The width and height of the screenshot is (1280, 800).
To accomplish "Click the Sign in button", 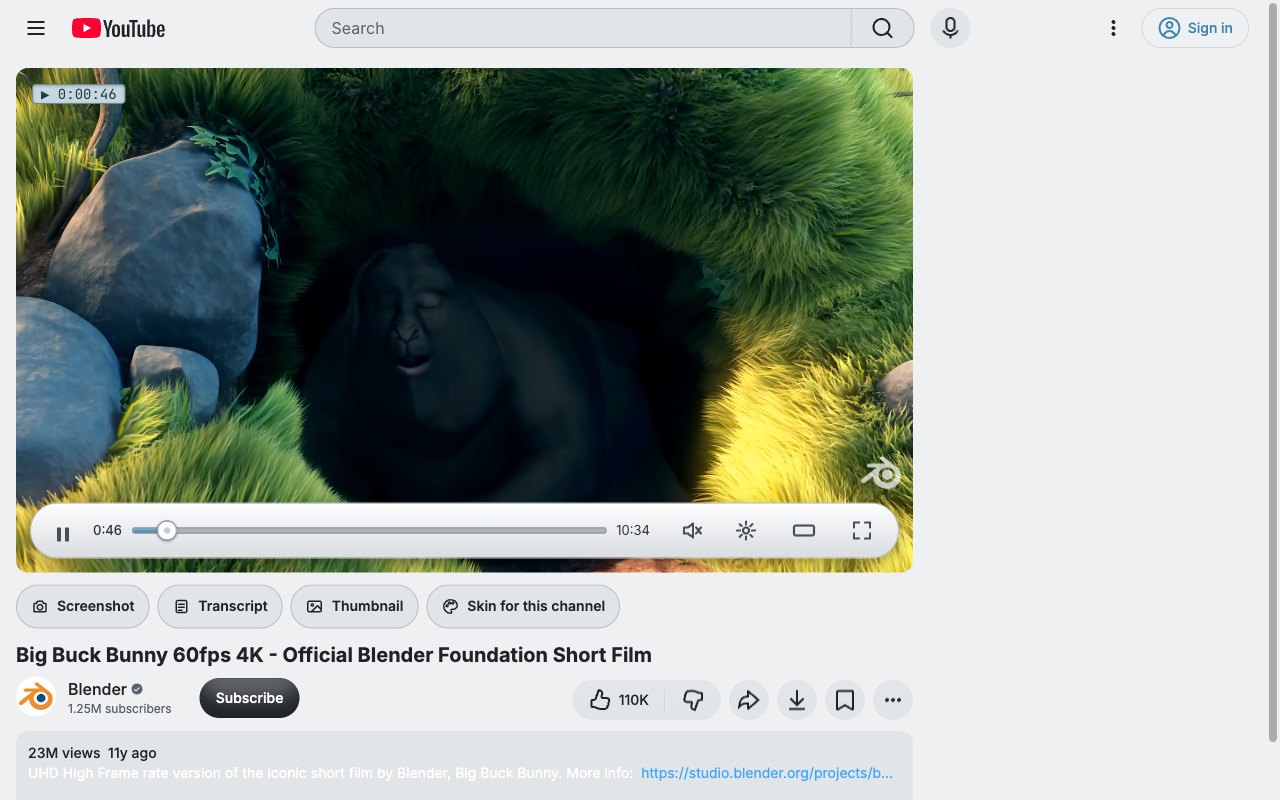I will pyautogui.click(x=1195, y=28).
